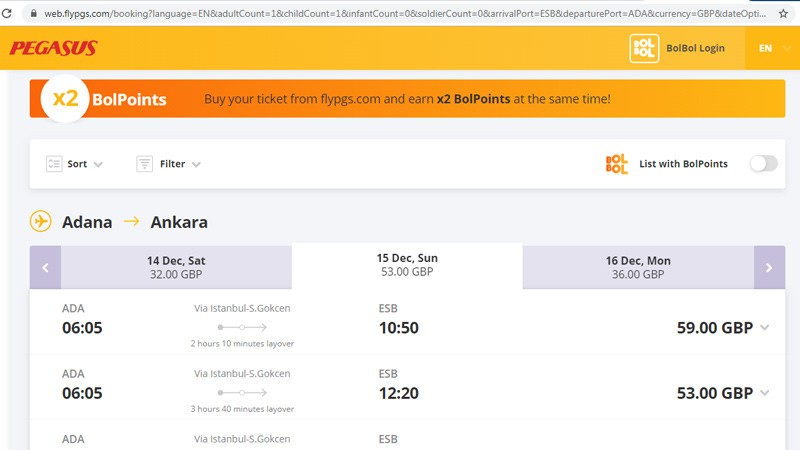This screenshot has width=800, height=450.
Task: Click the airplane icon next to Adana
Action: click(41, 222)
